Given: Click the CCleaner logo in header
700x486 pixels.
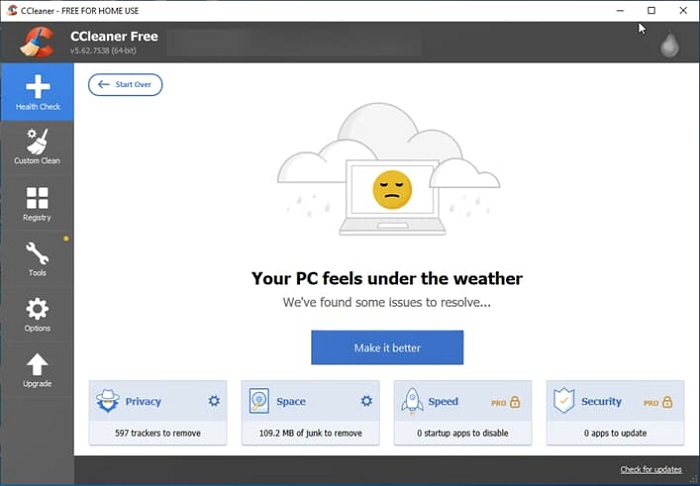Looking at the screenshot, I should (37, 44).
